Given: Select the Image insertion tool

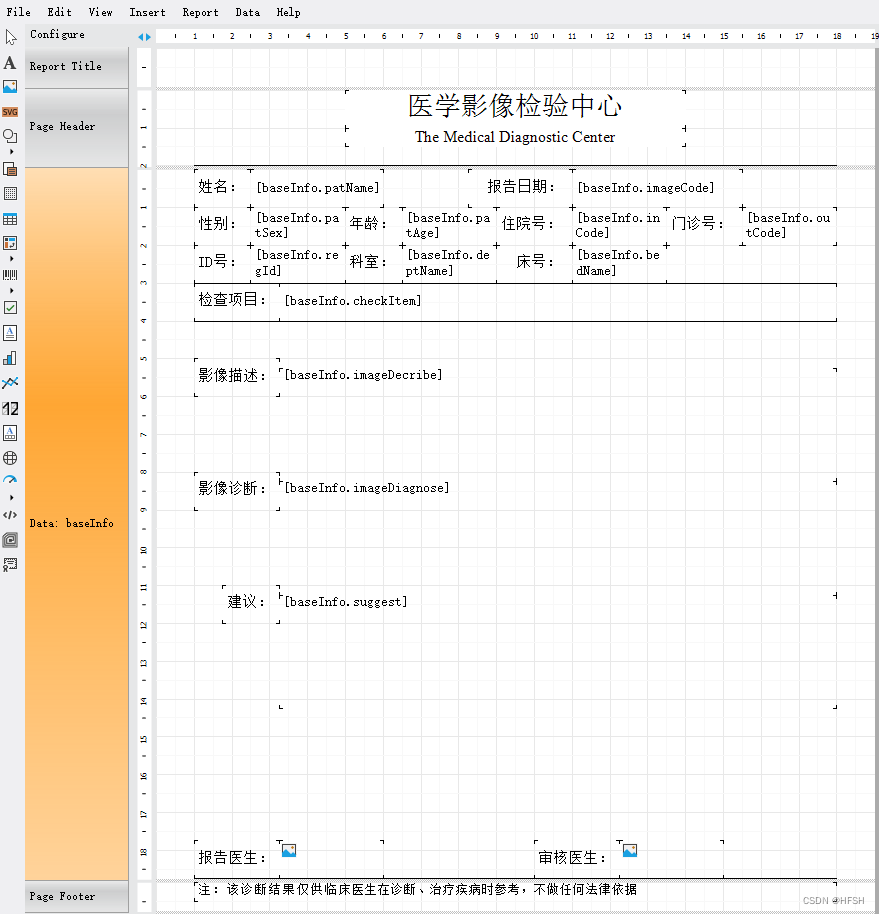Looking at the screenshot, I should tap(10, 86).
